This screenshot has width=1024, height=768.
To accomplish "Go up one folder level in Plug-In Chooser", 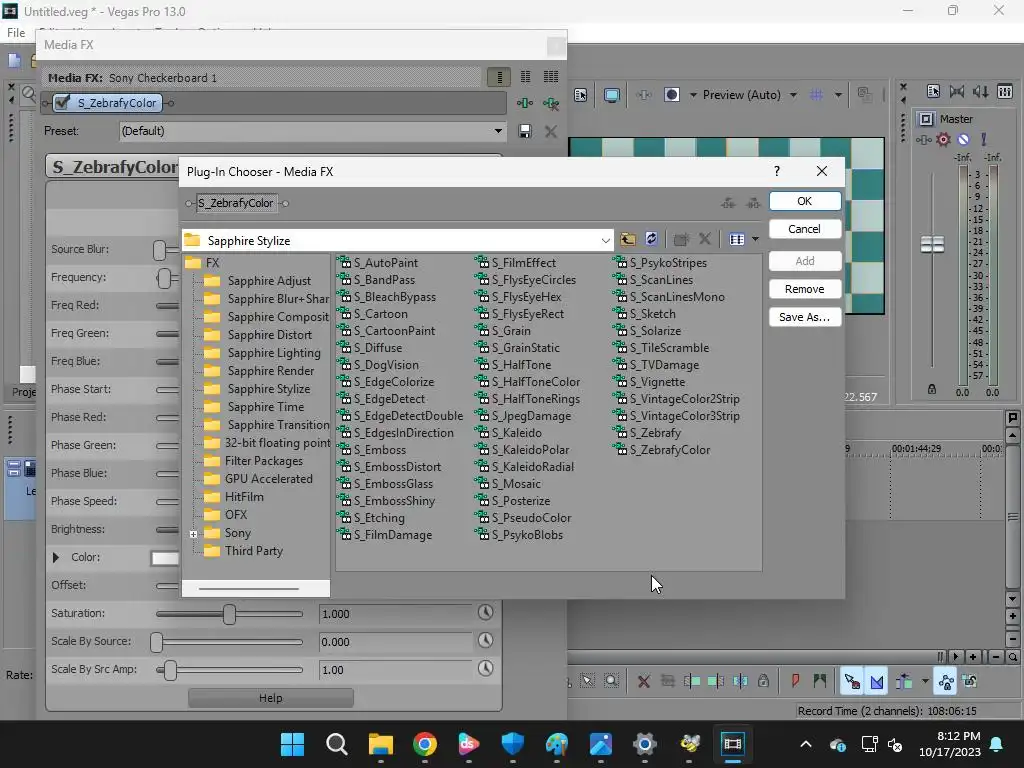I will tap(628, 239).
